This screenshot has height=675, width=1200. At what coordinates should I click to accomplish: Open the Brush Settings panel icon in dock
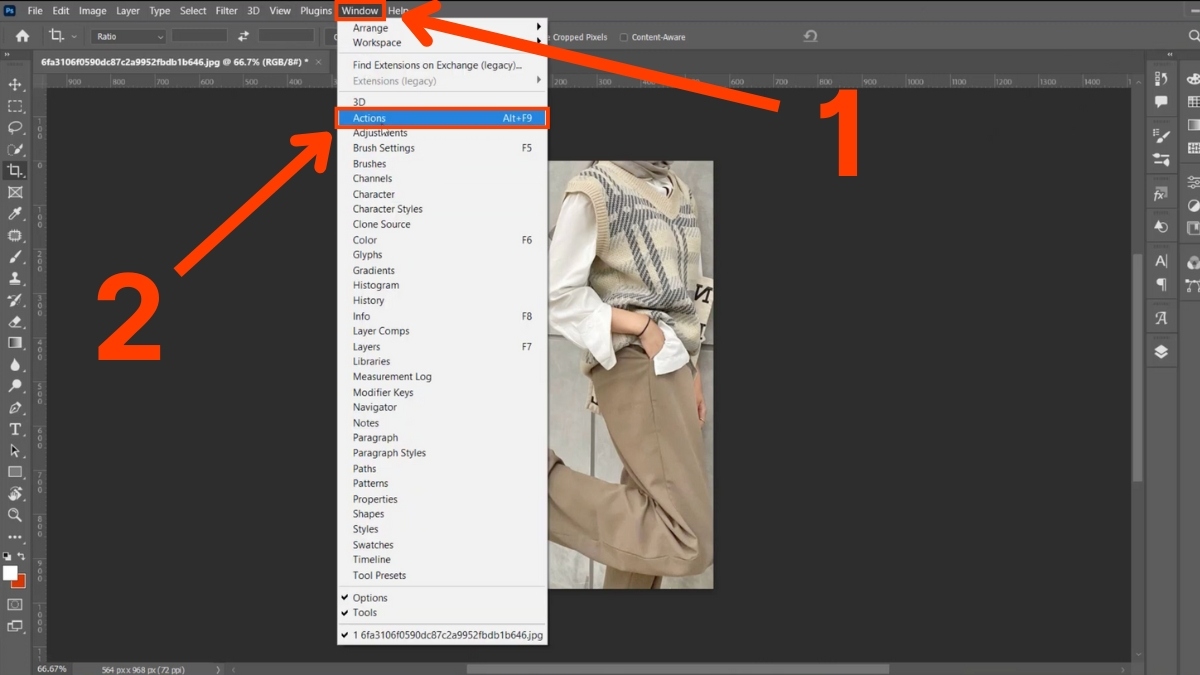click(x=1161, y=136)
